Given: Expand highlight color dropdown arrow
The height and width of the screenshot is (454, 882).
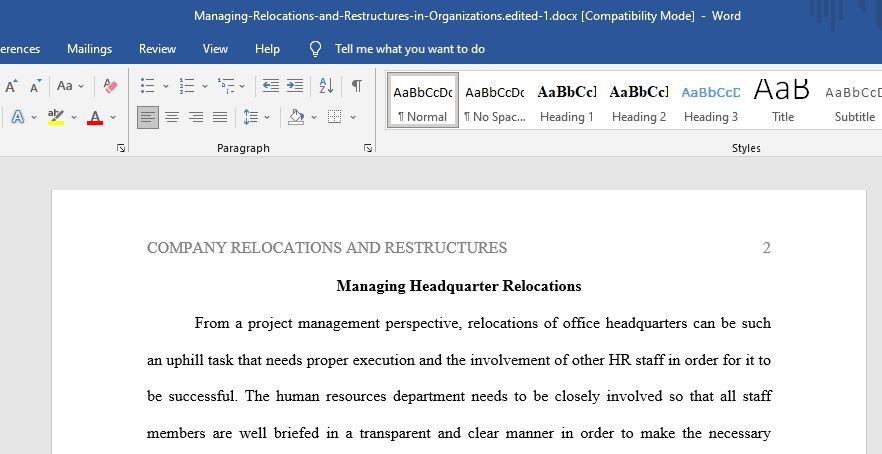Looking at the screenshot, I should [x=74, y=117].
